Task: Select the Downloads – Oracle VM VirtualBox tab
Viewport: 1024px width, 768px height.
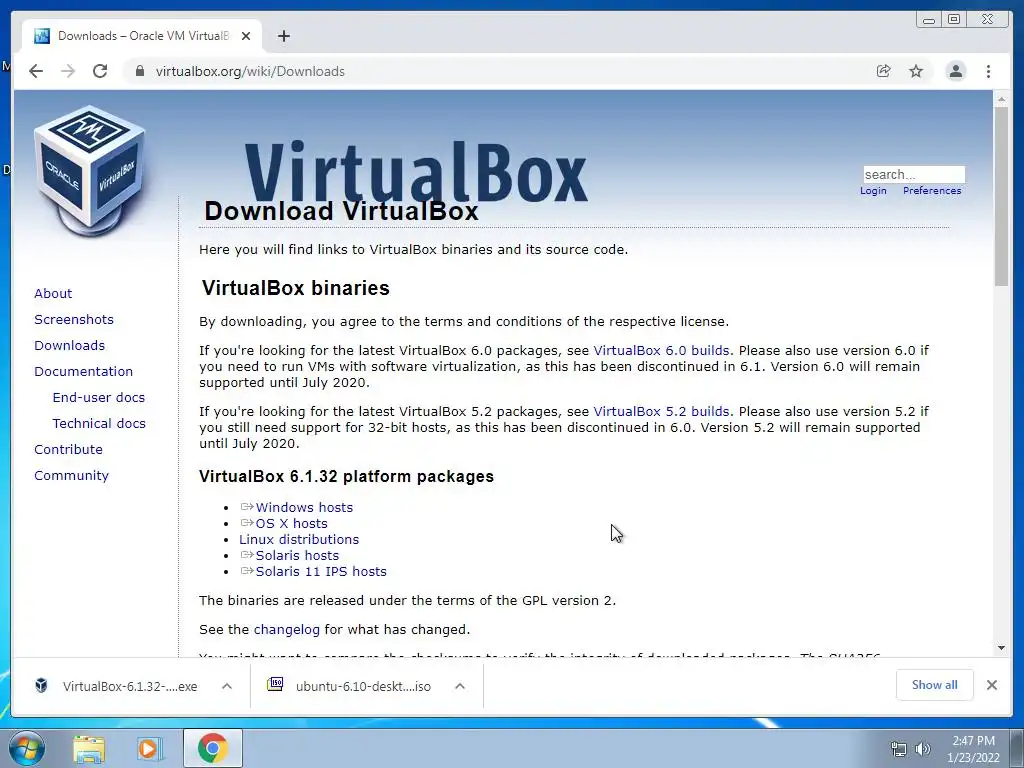Action: click(142, 36)
